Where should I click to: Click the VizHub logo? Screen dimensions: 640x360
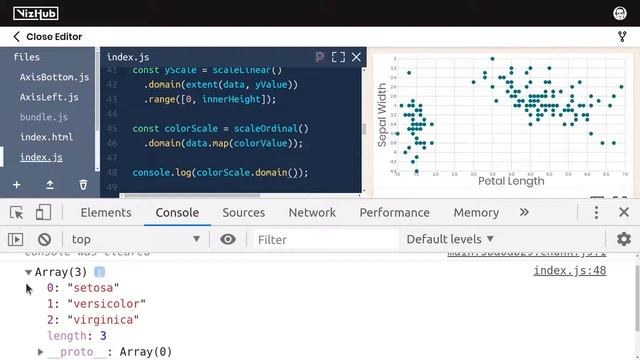pyautogui.click(x=36, y=13)
